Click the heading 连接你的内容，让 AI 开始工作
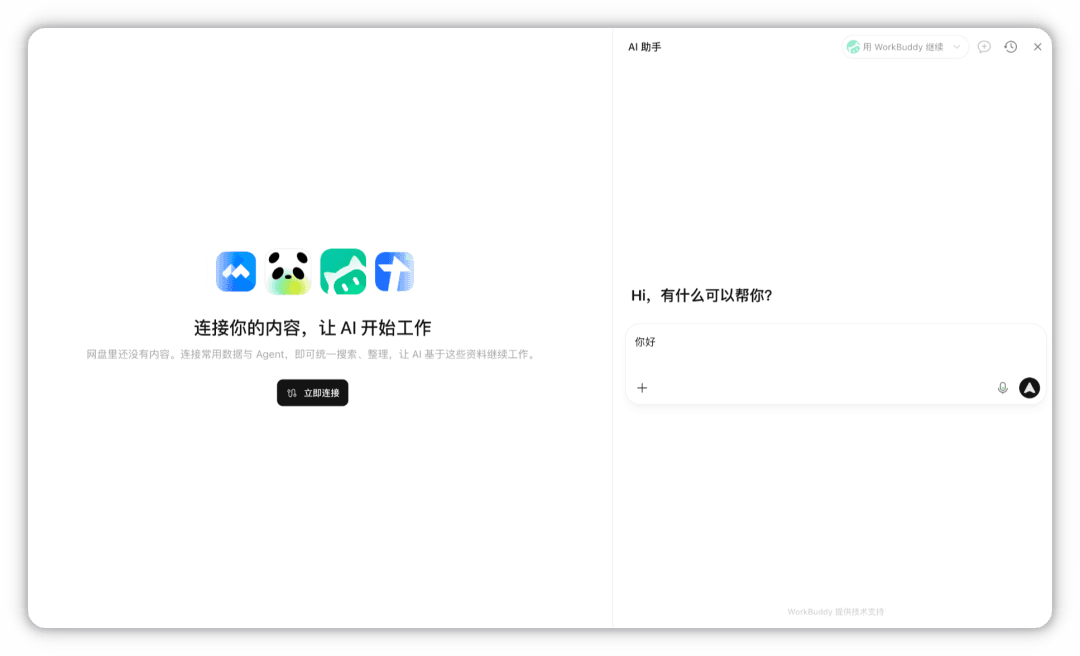1080x656 pixels. [x=313, y=328]
